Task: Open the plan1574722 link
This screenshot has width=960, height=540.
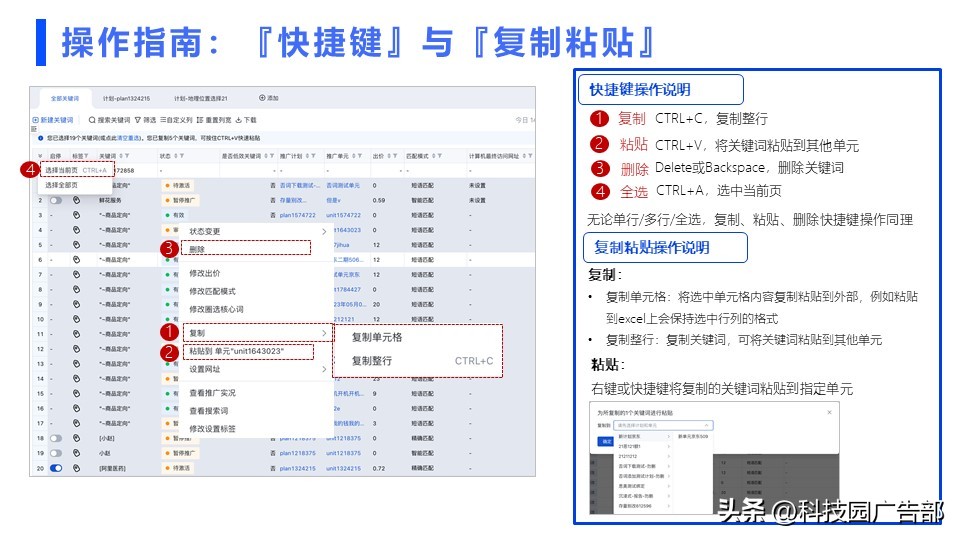Action: click(298, 216)
